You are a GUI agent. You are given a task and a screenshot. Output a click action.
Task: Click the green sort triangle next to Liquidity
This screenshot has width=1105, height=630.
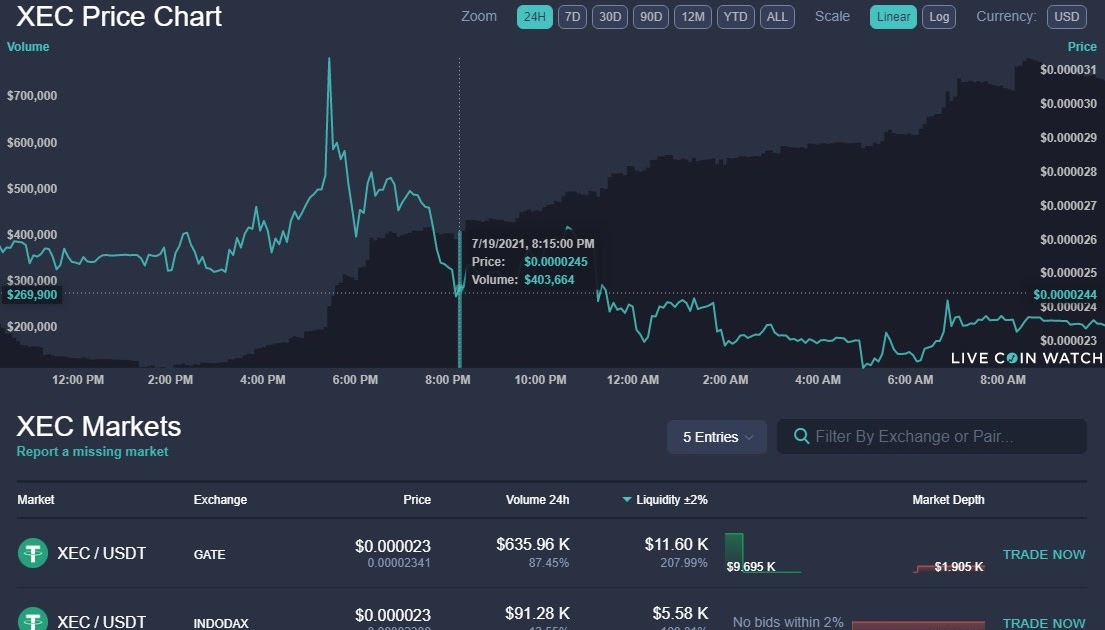coord(626,500)
